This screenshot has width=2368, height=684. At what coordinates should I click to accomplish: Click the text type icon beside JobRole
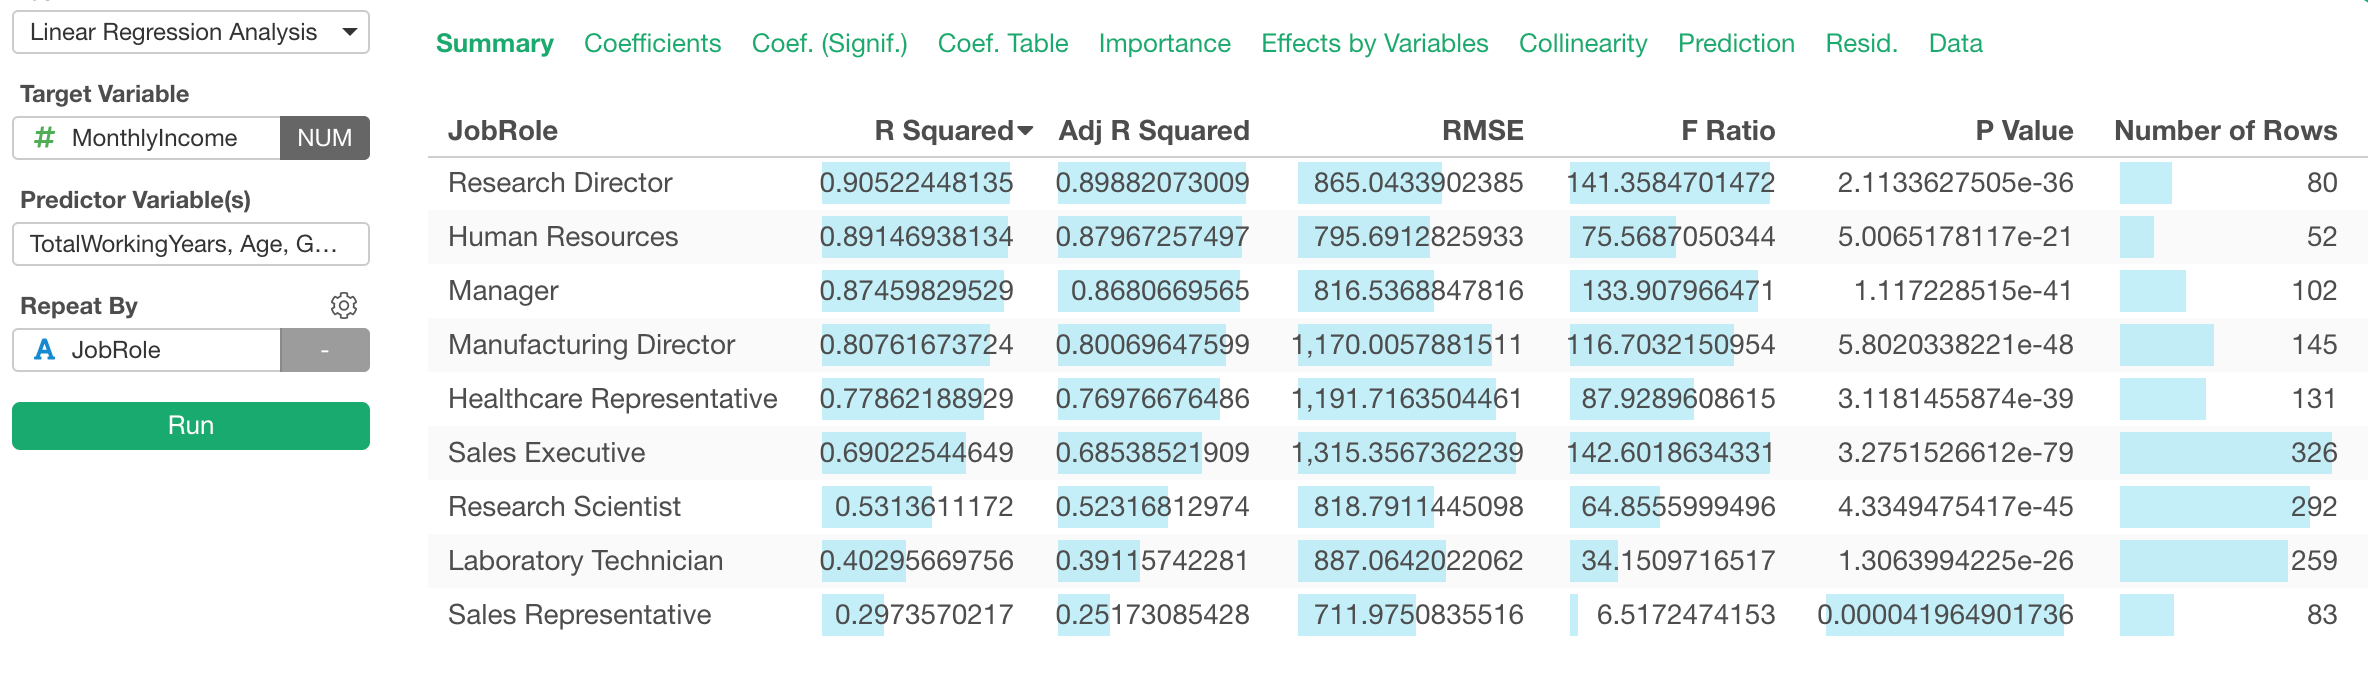42,350
